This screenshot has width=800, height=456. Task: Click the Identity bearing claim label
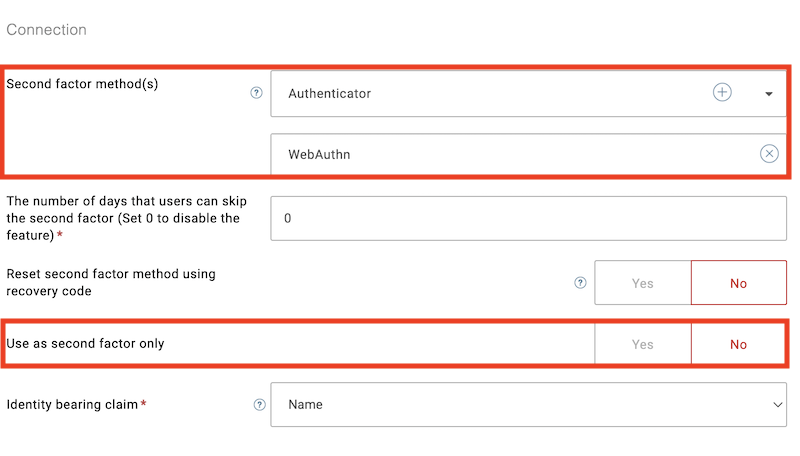72,404
